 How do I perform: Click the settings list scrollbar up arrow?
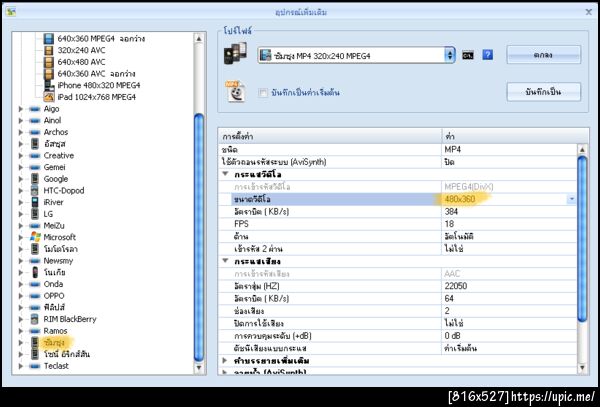point(582,150)
